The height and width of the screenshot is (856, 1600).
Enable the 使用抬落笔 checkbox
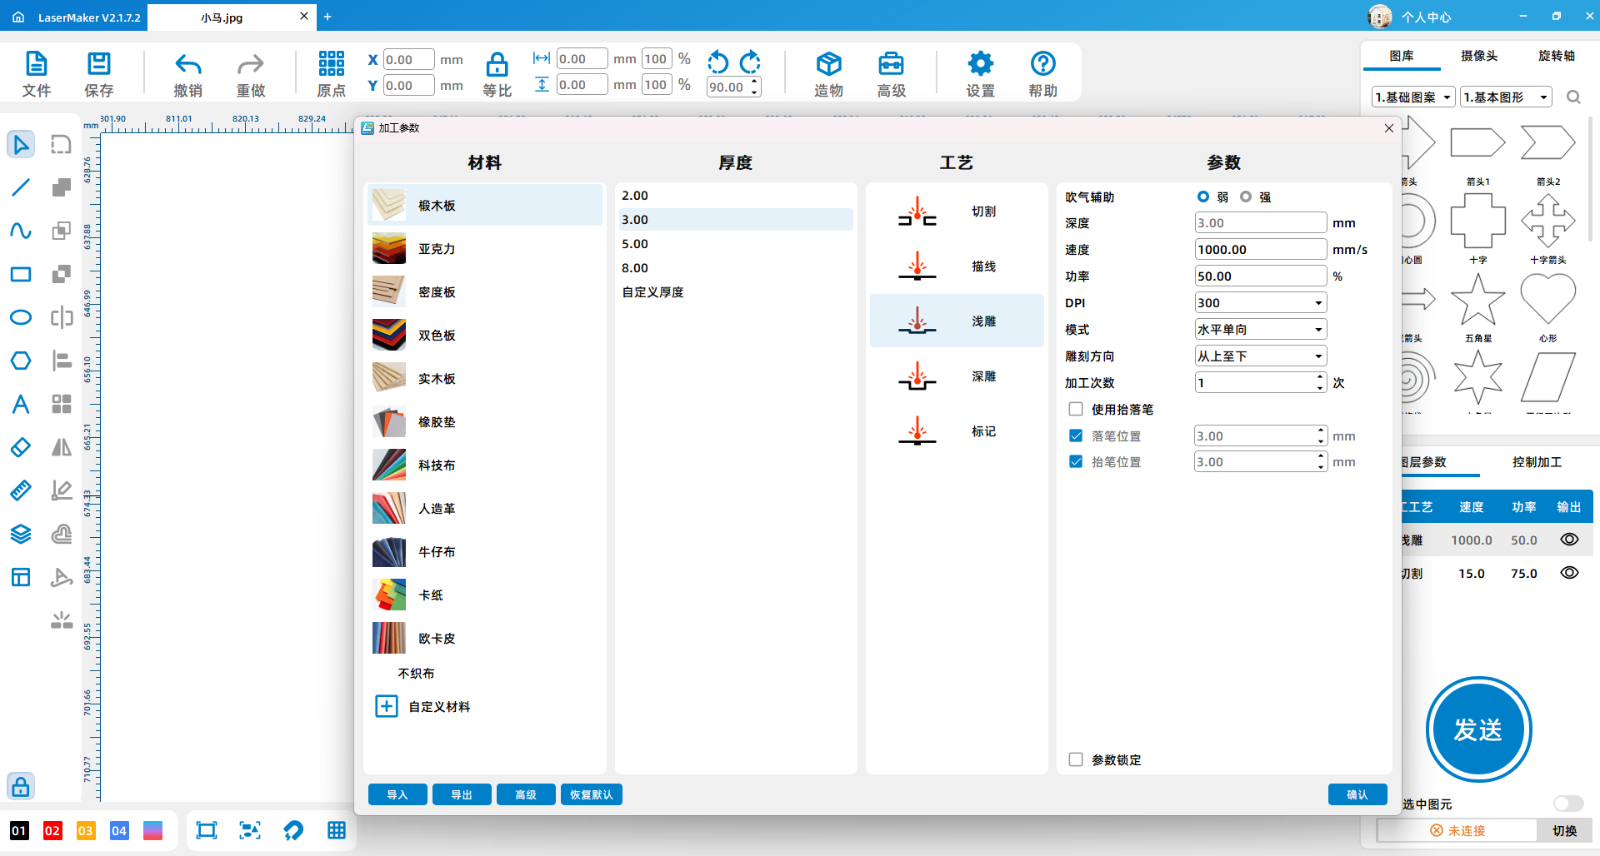[1076, 409]
